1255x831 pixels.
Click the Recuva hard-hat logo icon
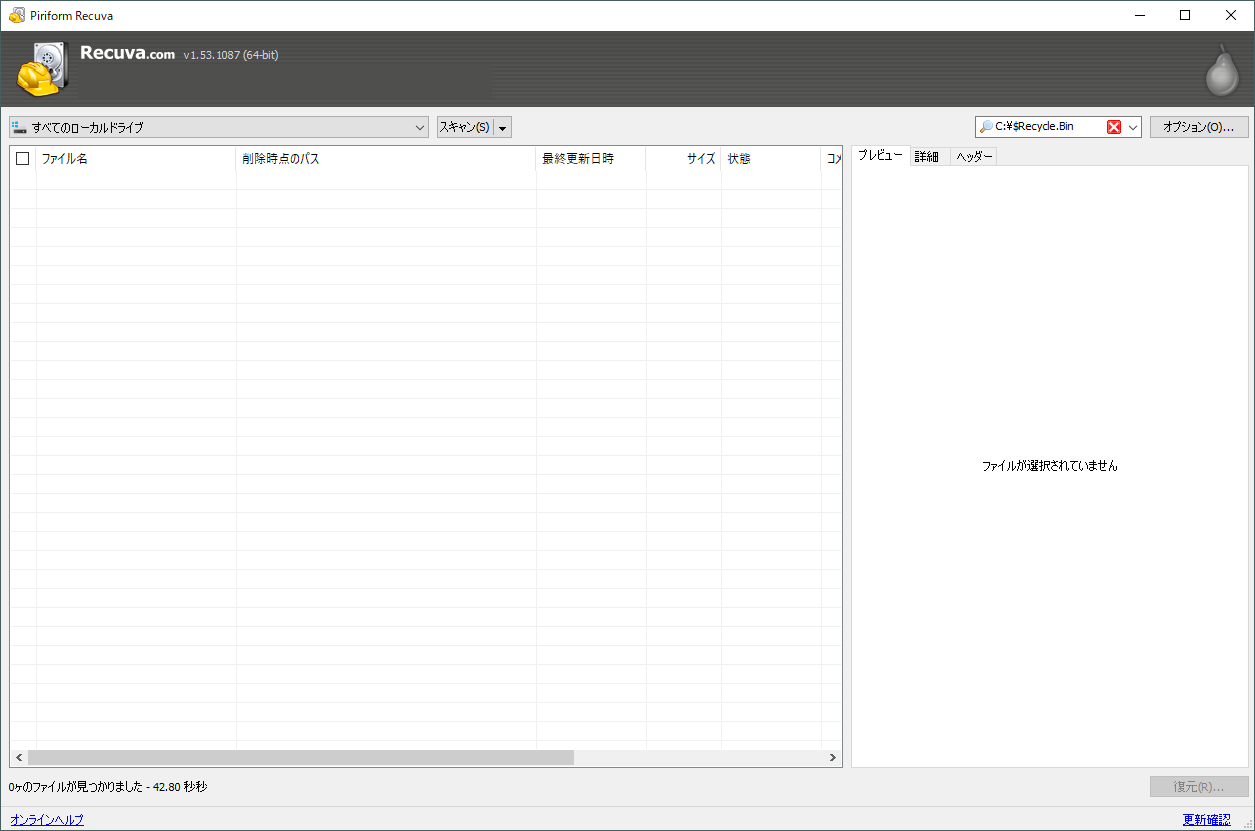pyautogui.click(x=42, y=70)
